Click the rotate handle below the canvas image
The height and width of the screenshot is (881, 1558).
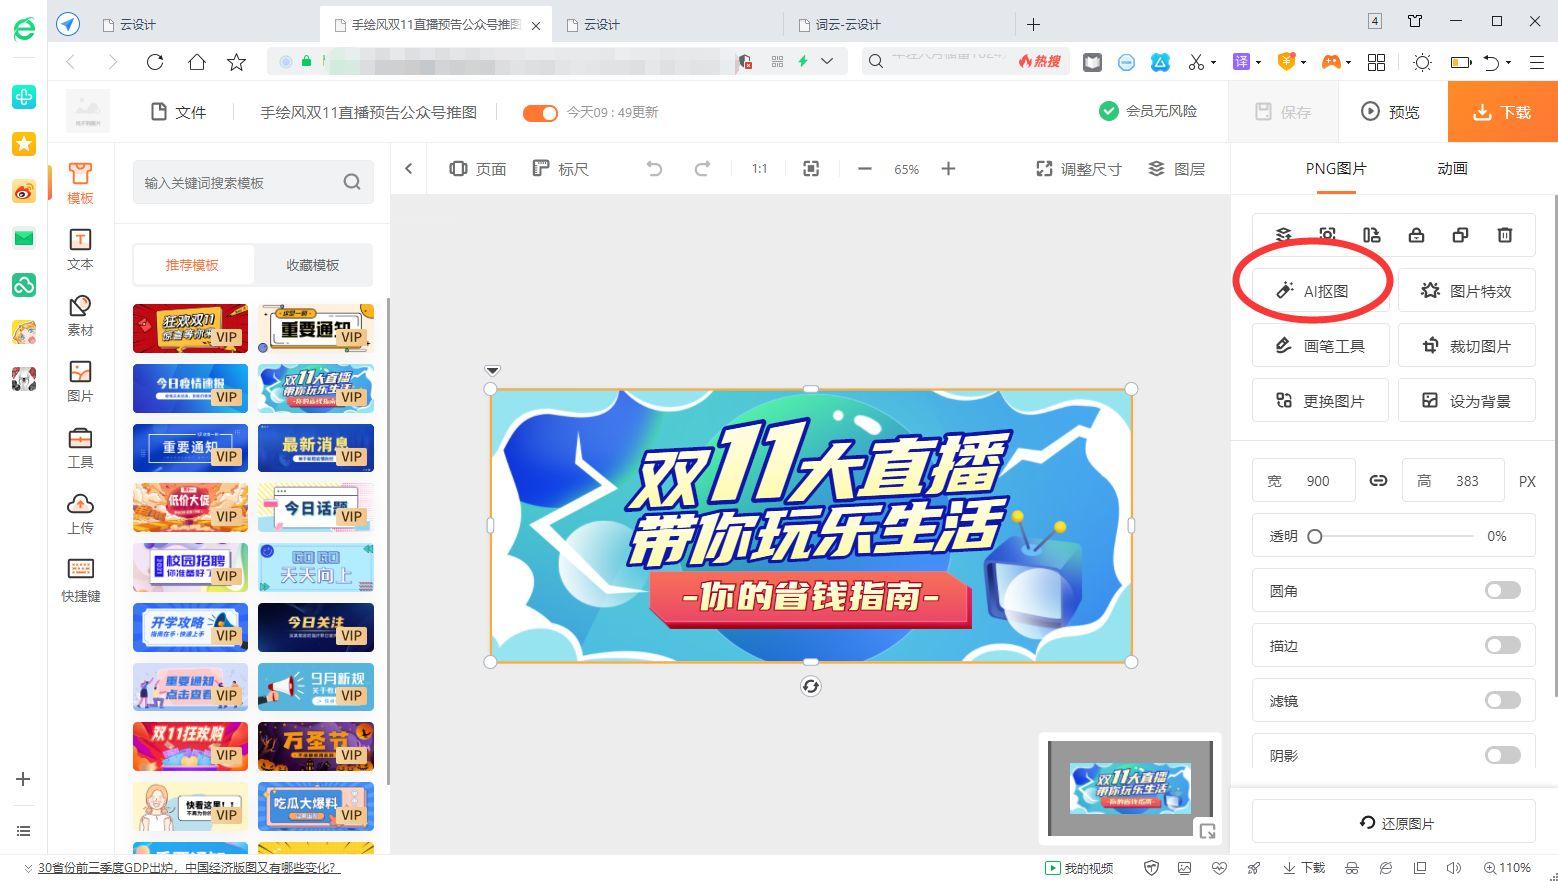pos(811,686)
